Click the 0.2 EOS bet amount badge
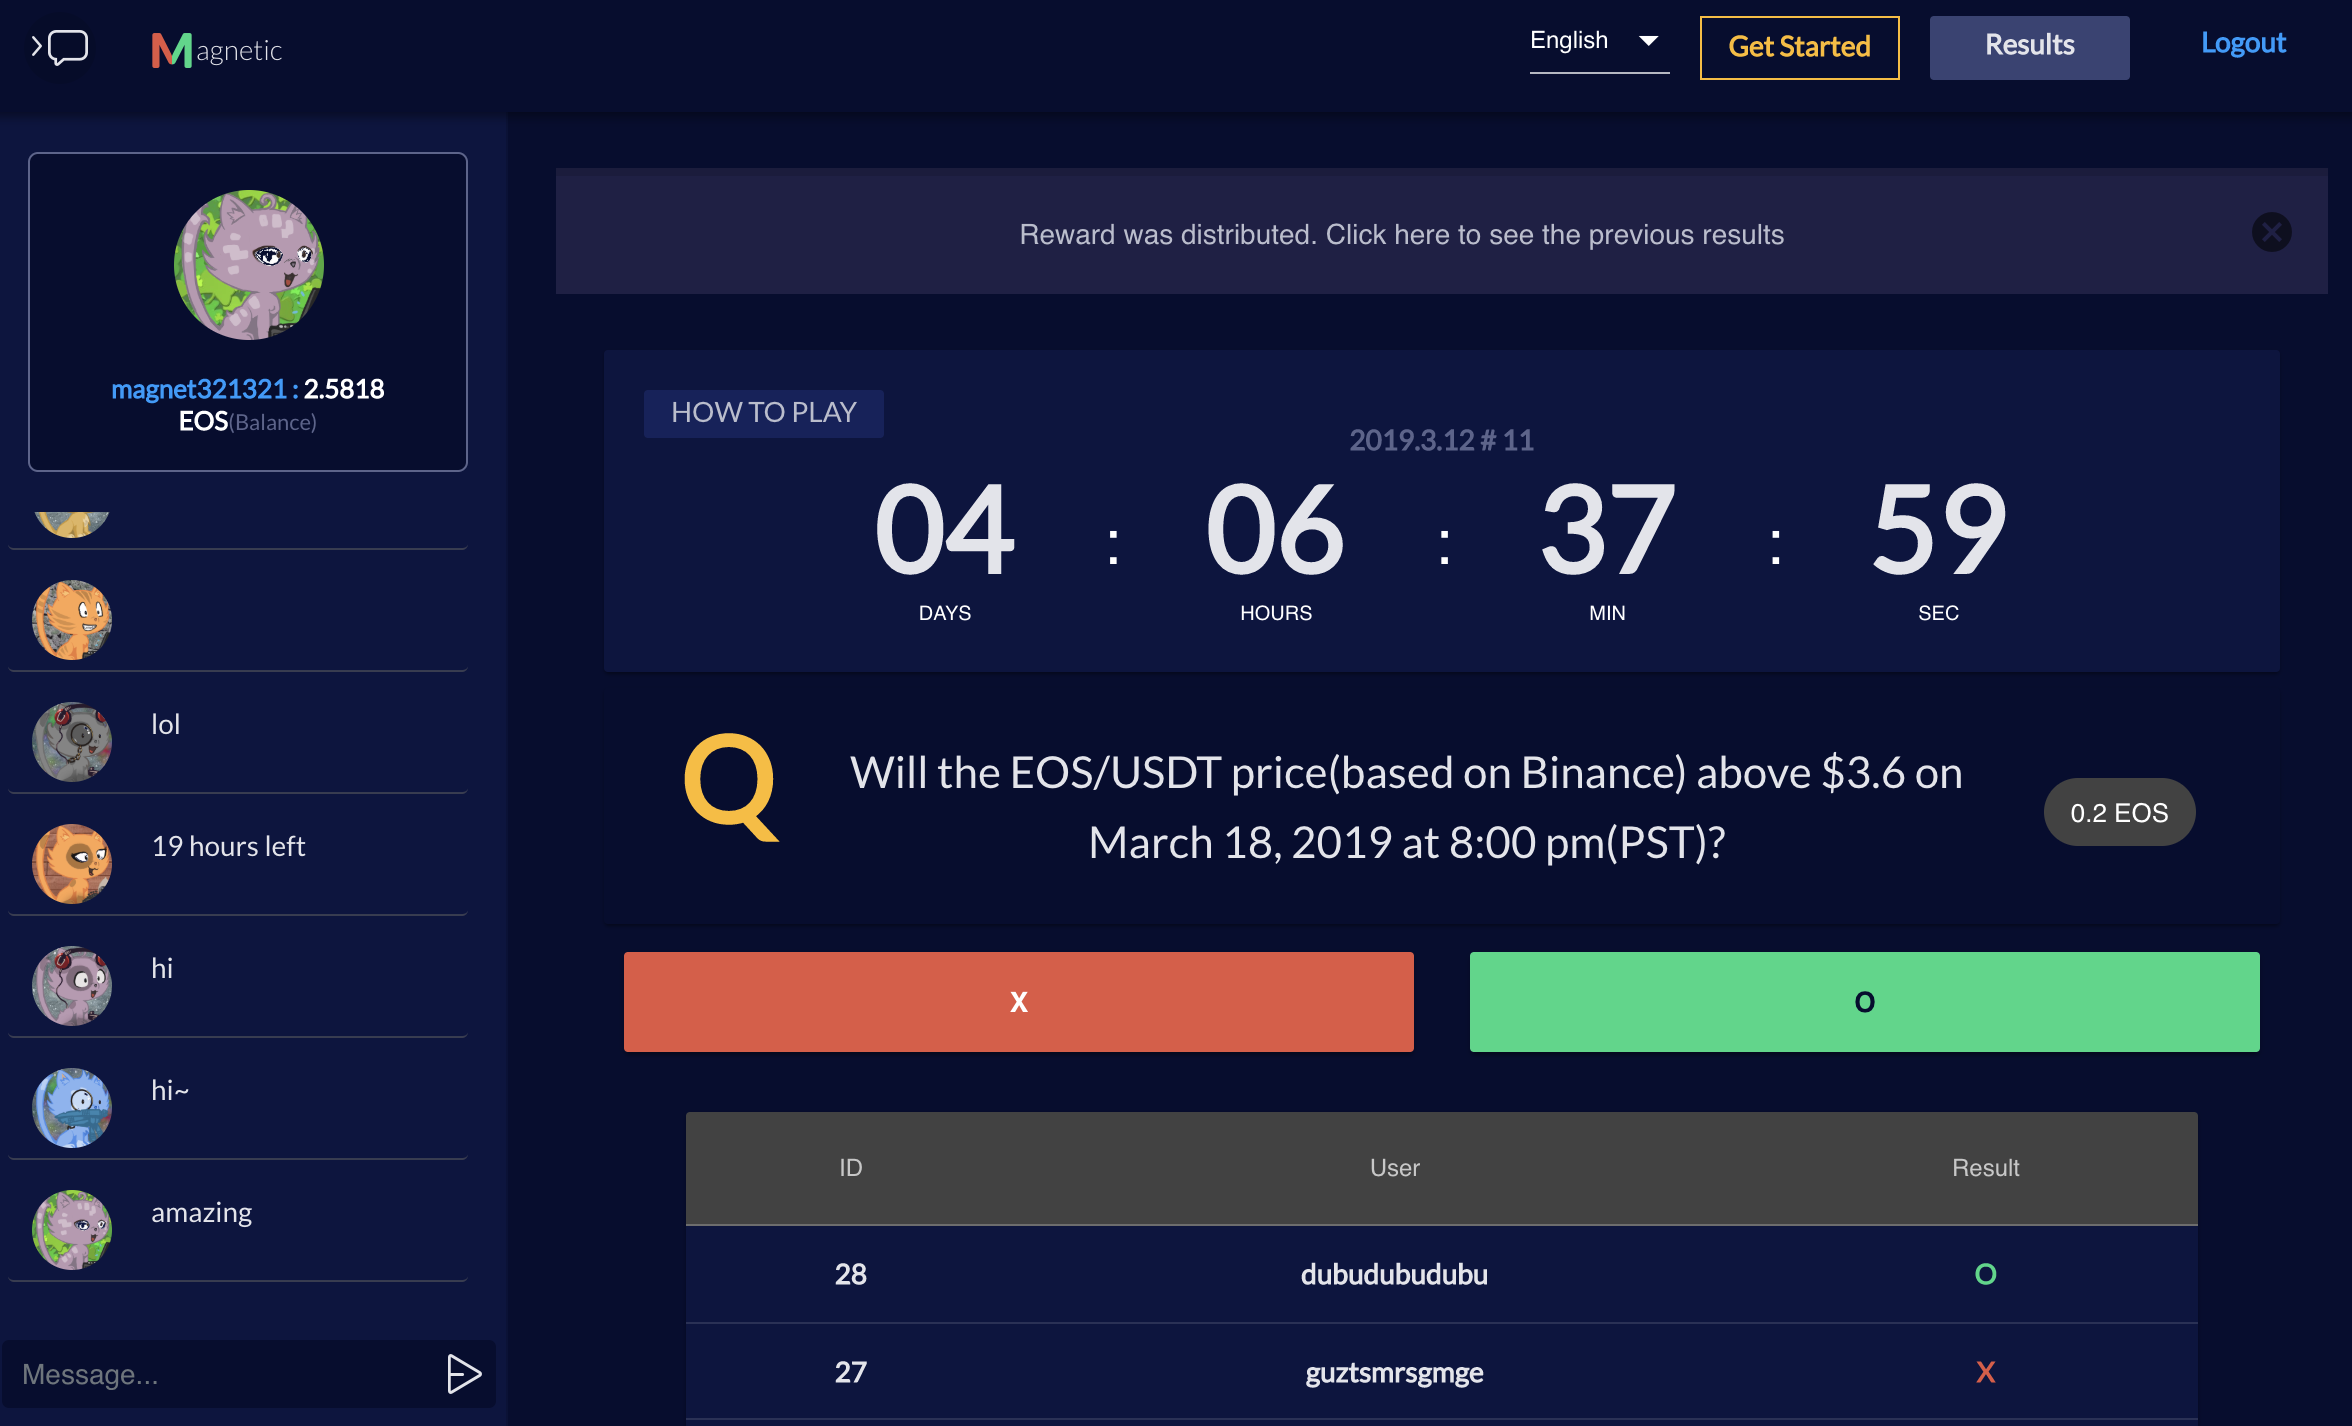This screenshot has height=1426, width=2352. coord(2119,812)
